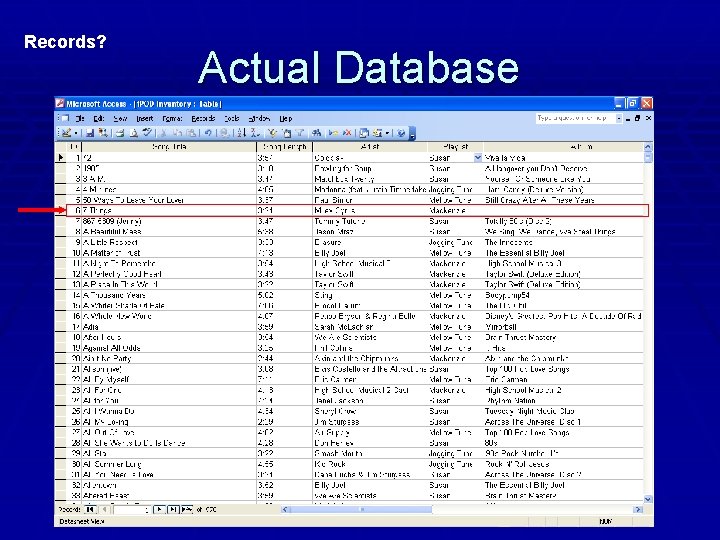Click the Delete Record toolbar icon
720x540 pixels.
click(347, 133)
